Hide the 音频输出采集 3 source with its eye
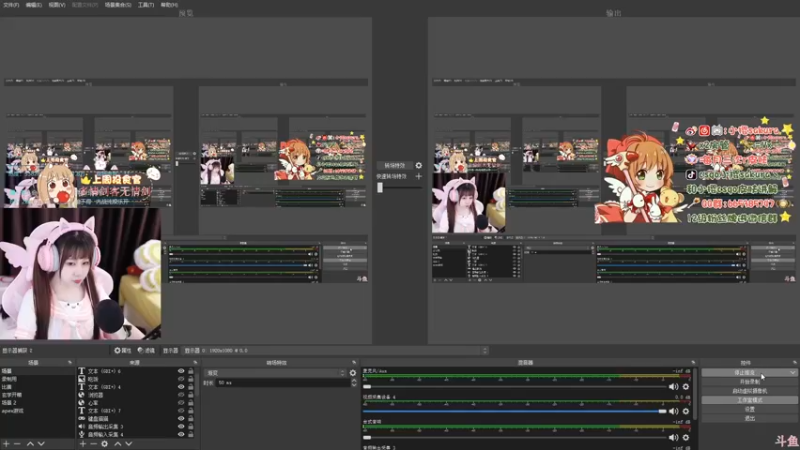The image size is (800, 450). 181,427
